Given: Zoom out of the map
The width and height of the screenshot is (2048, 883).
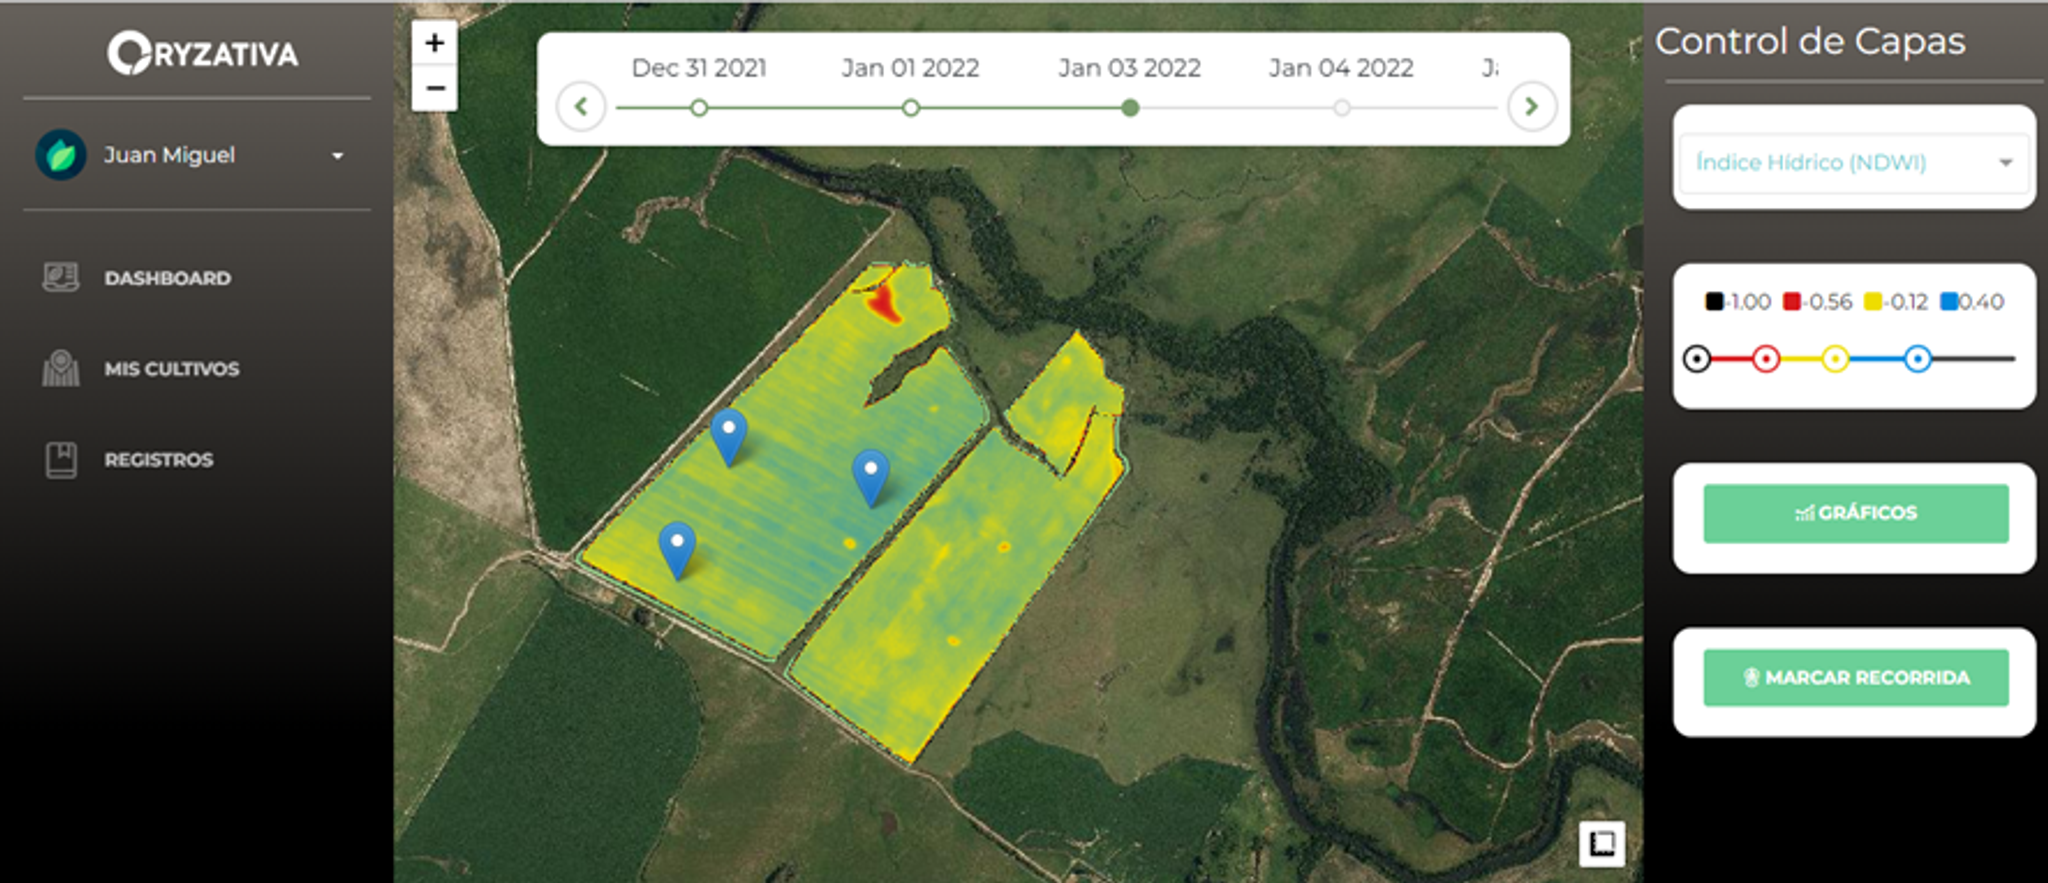Looking at the screenshot, I should pyautogui.click(x=435, y=88).
